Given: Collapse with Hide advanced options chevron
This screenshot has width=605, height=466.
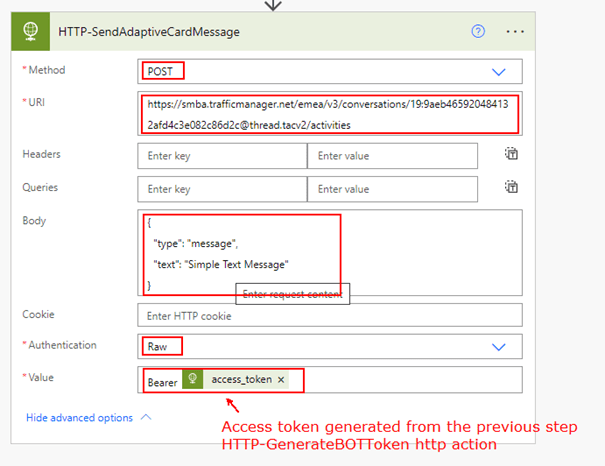Looking at the screenshot, I should coord(146,418).
